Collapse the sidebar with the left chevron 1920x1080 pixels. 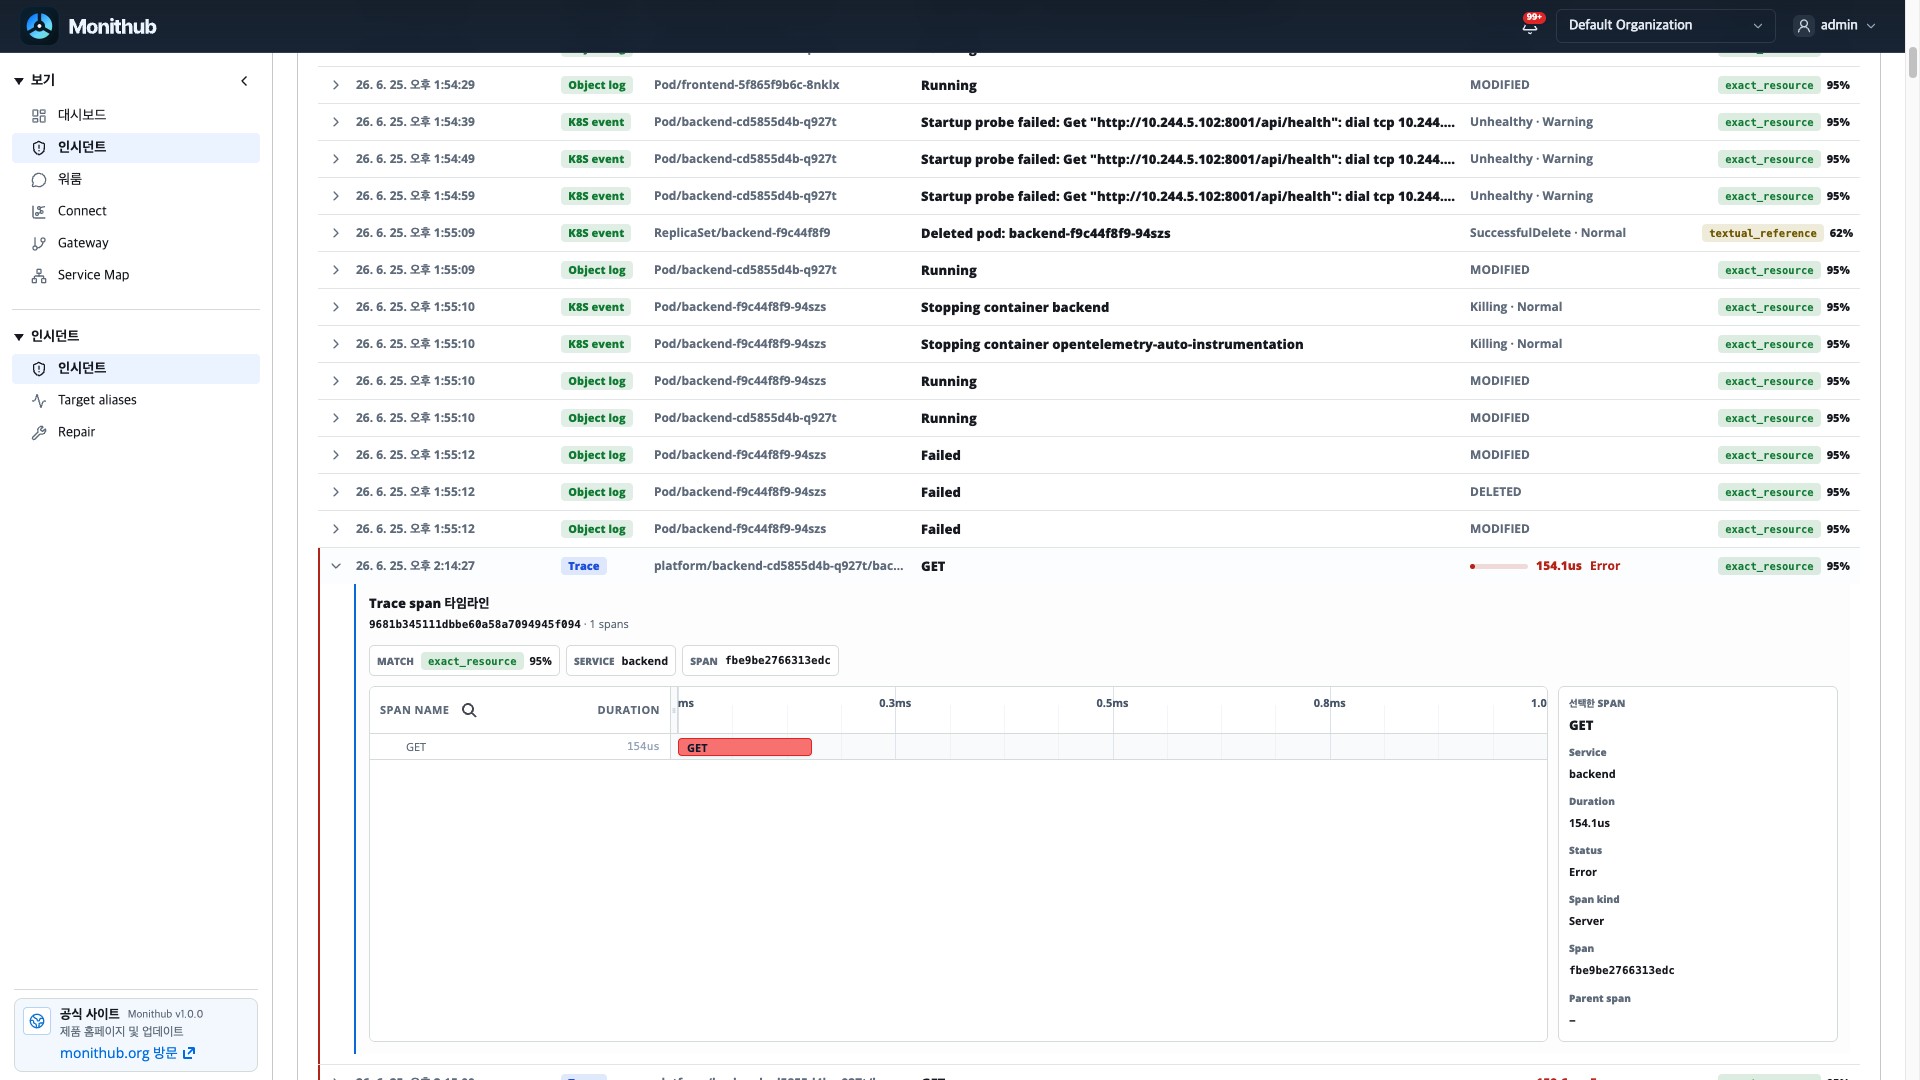(244, 81)
